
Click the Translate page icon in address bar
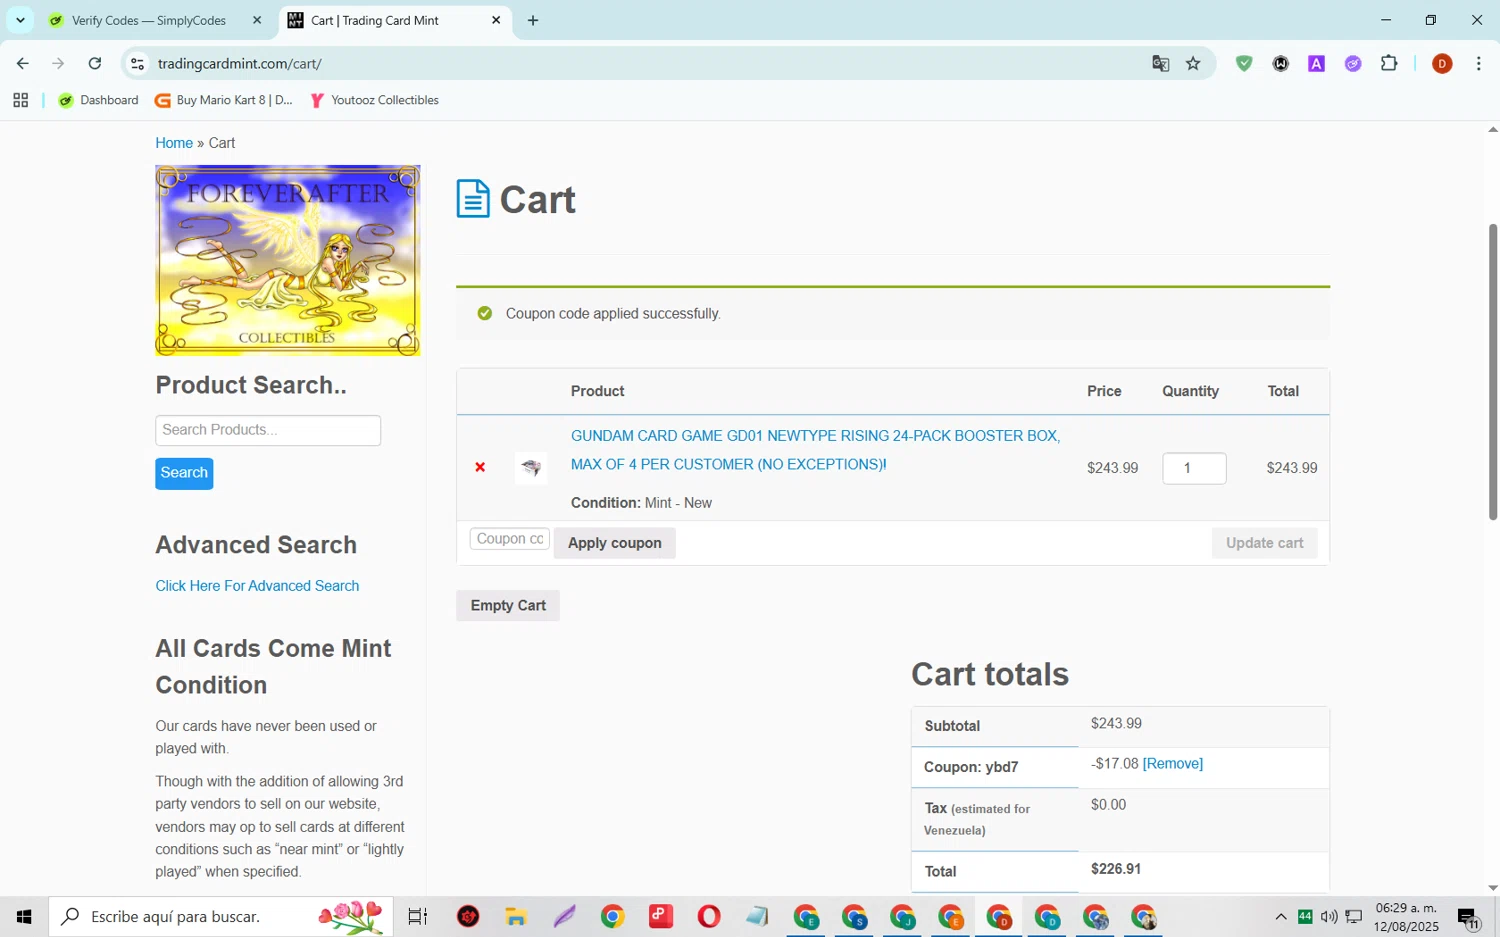coord(1160,63)
